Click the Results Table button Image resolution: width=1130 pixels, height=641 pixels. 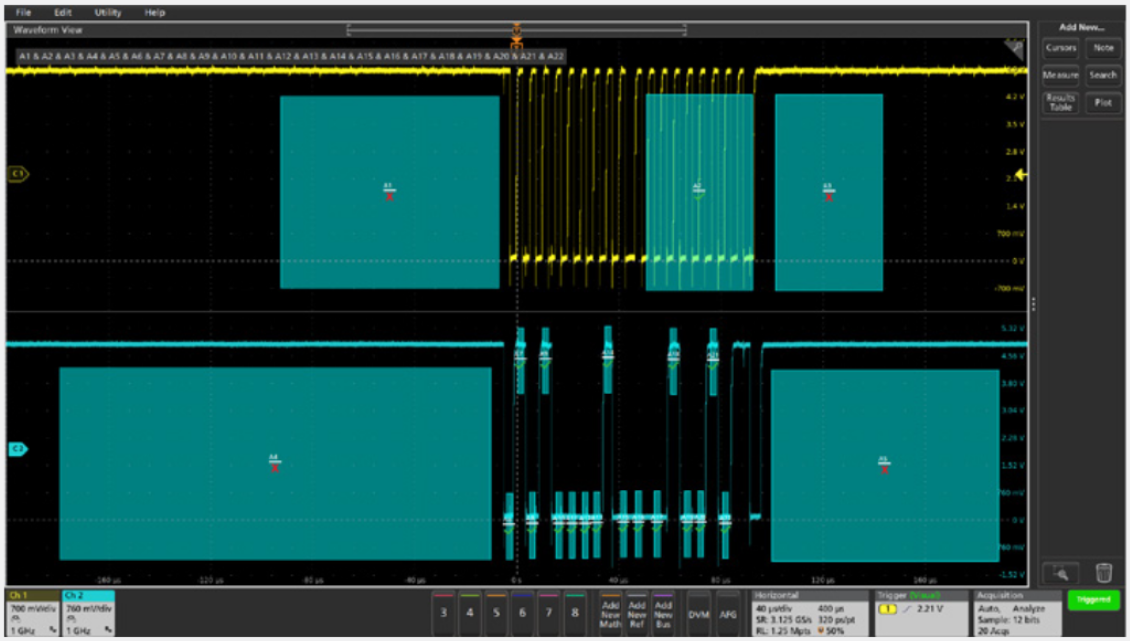pos(1061,102)
